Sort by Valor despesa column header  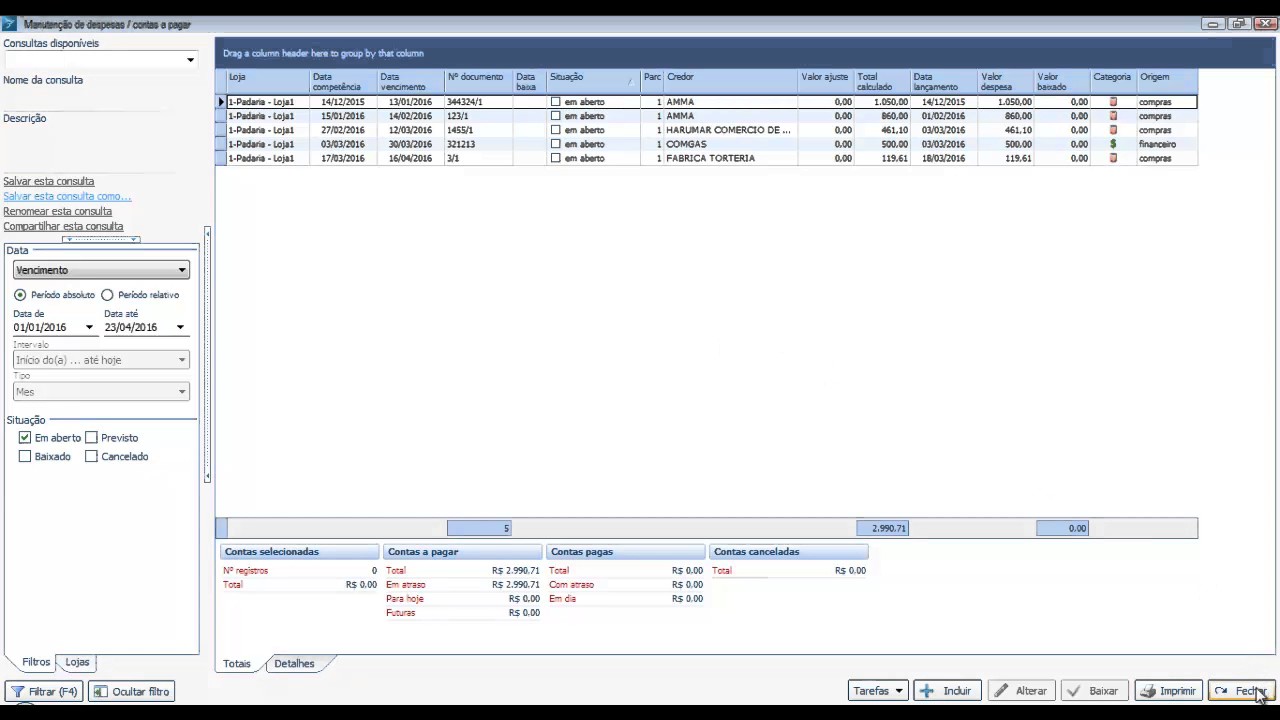click(1006, 82)
